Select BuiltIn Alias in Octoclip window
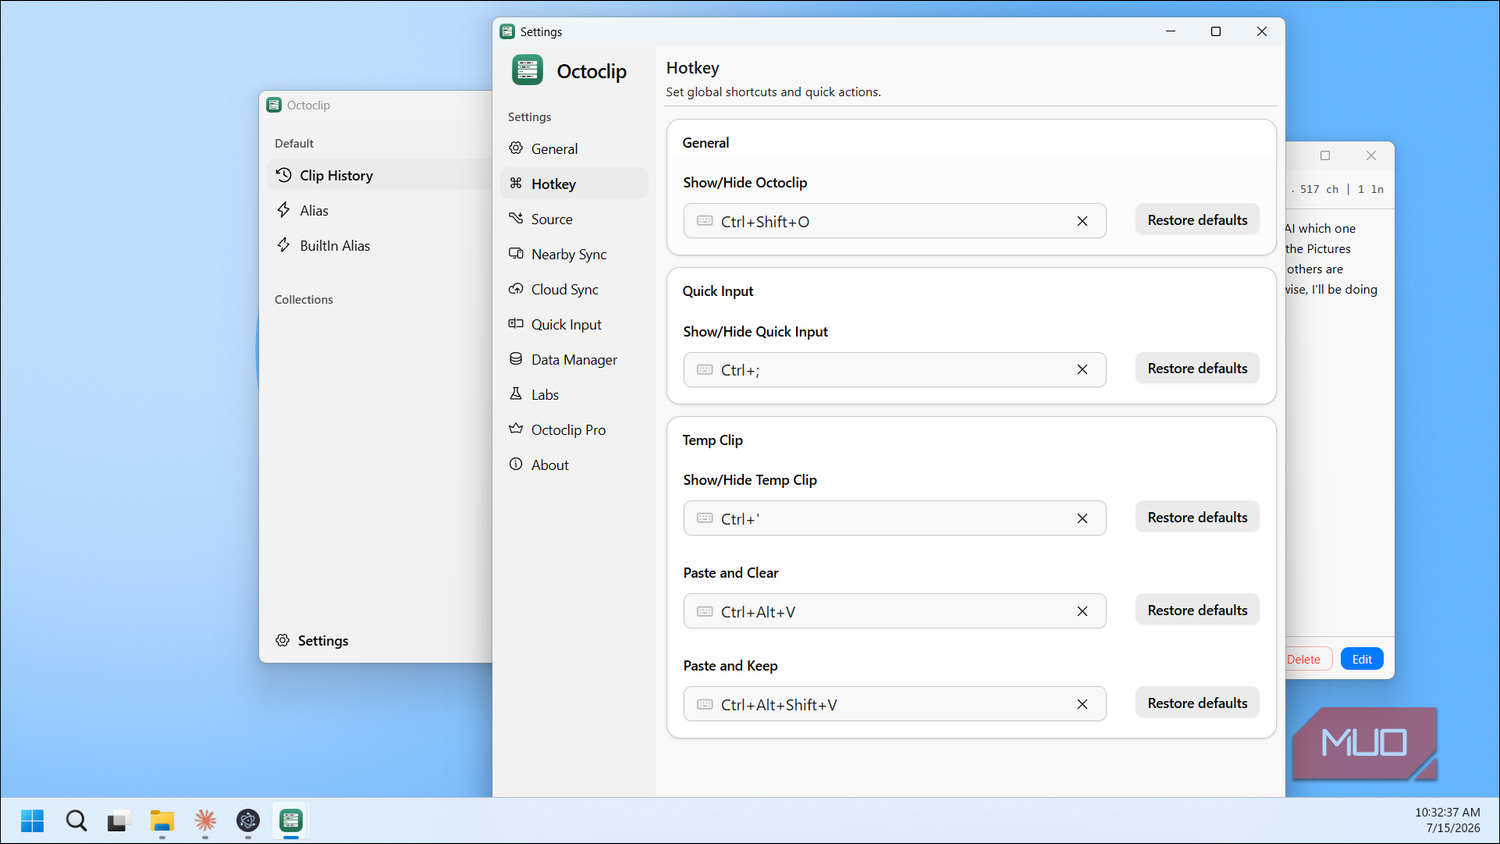Viewport: 1500px width, 844px height. pos(380,245)
